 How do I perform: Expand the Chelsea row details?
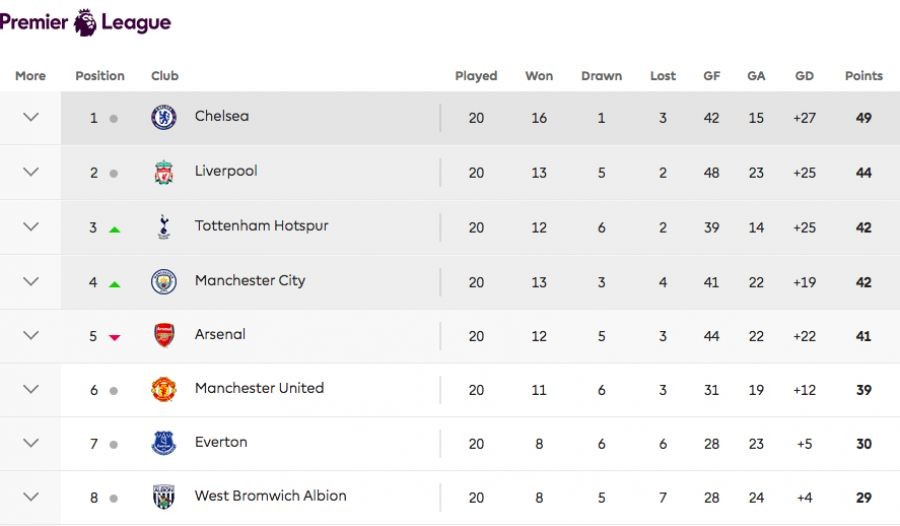(31, 117)
